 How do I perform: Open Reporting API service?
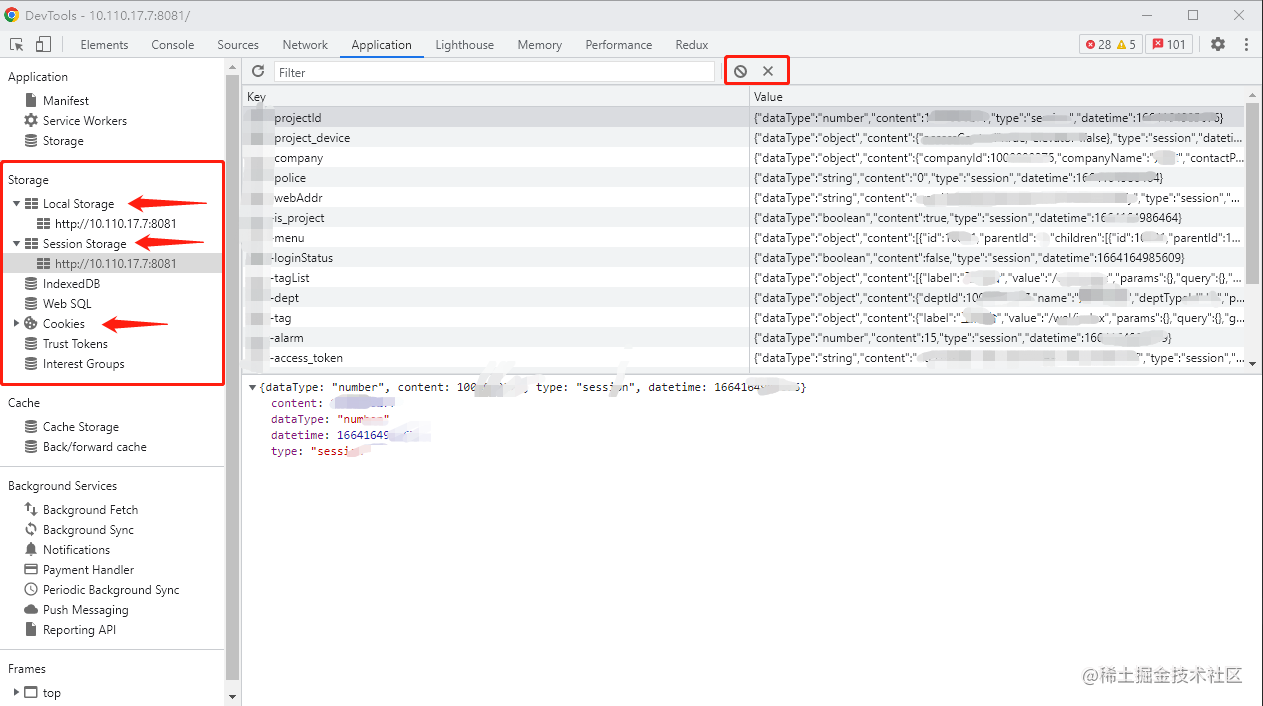[x=79, y=630]
